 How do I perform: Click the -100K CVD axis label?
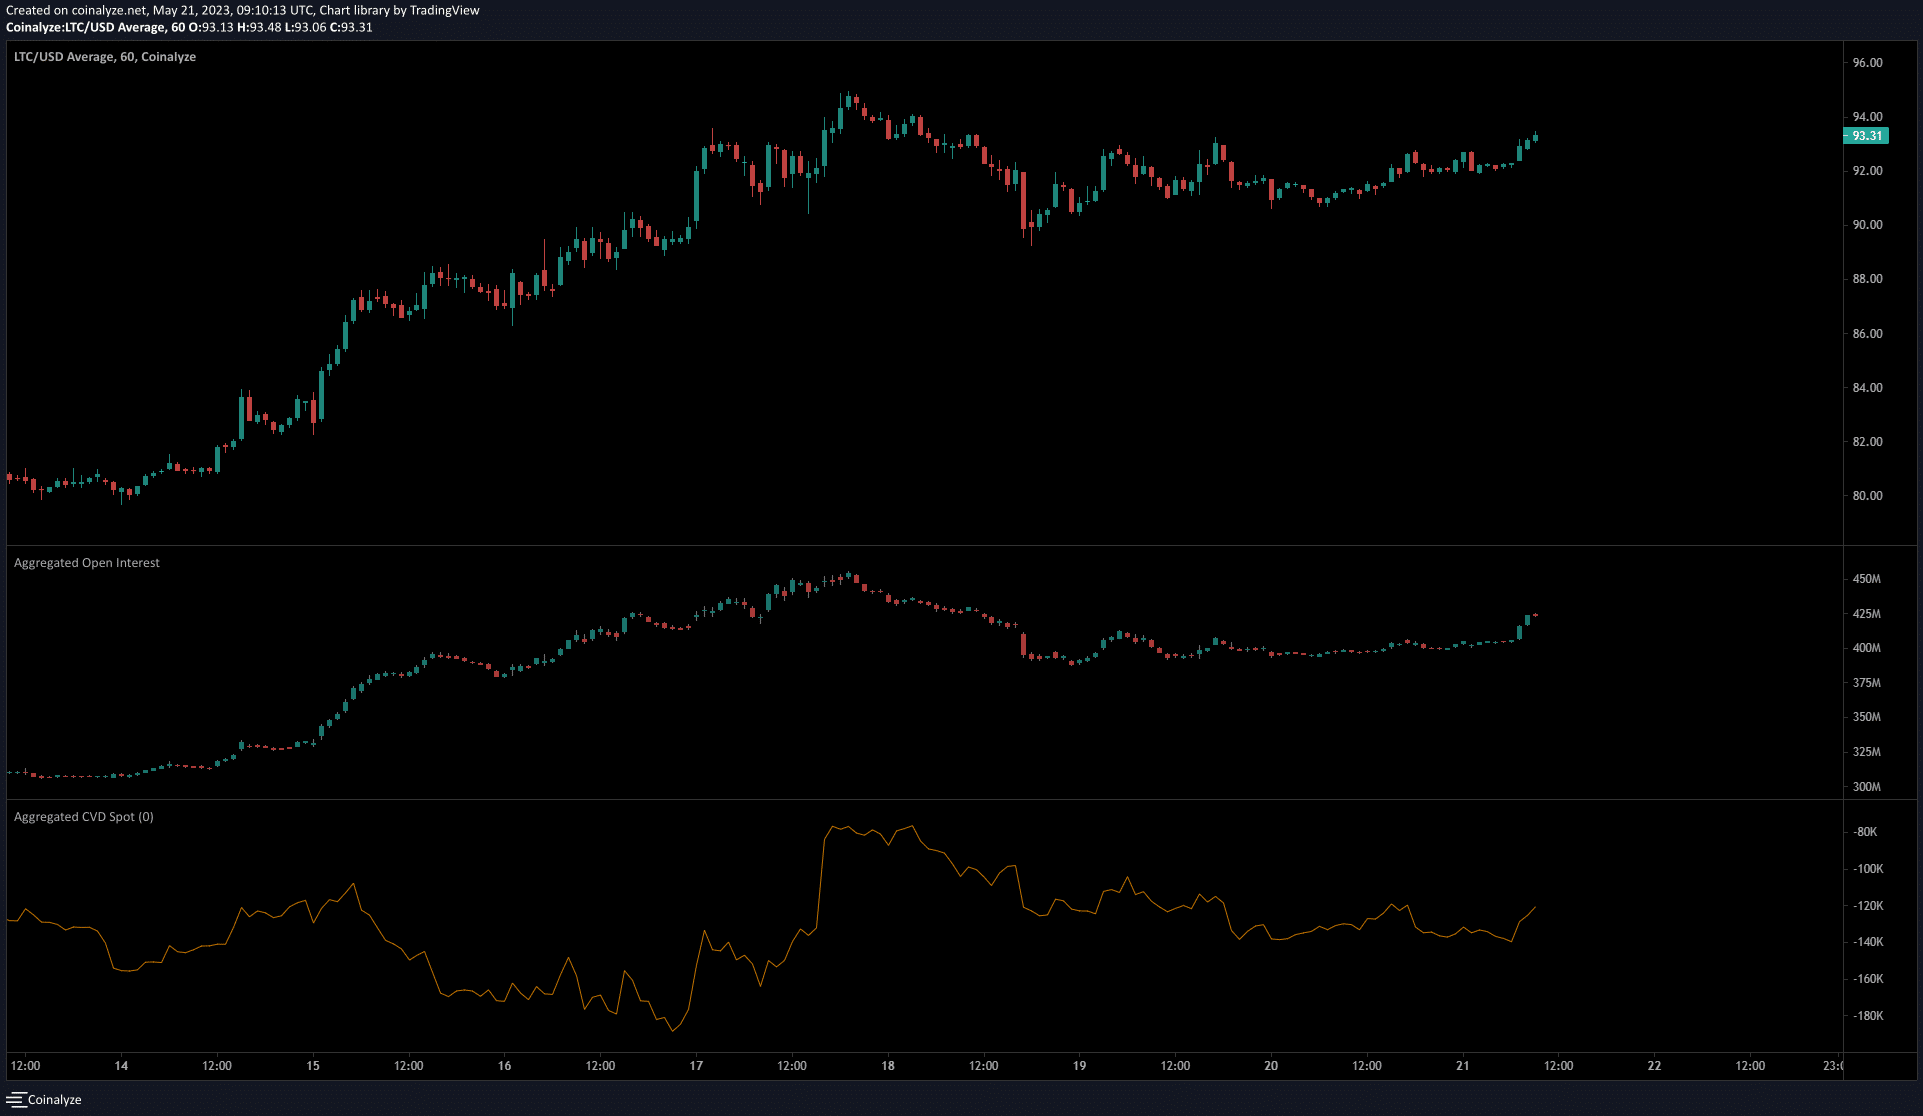coord(1868,869)
